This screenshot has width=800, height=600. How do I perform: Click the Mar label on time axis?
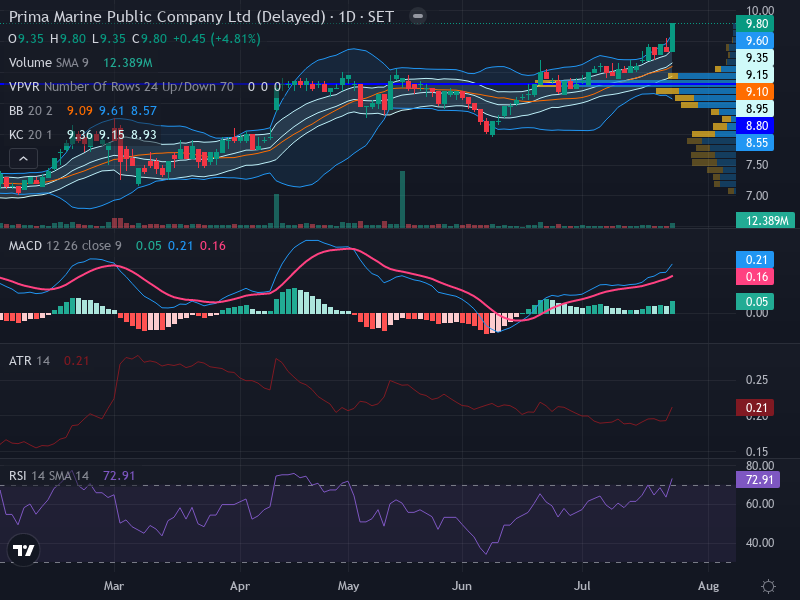(114, 586)
